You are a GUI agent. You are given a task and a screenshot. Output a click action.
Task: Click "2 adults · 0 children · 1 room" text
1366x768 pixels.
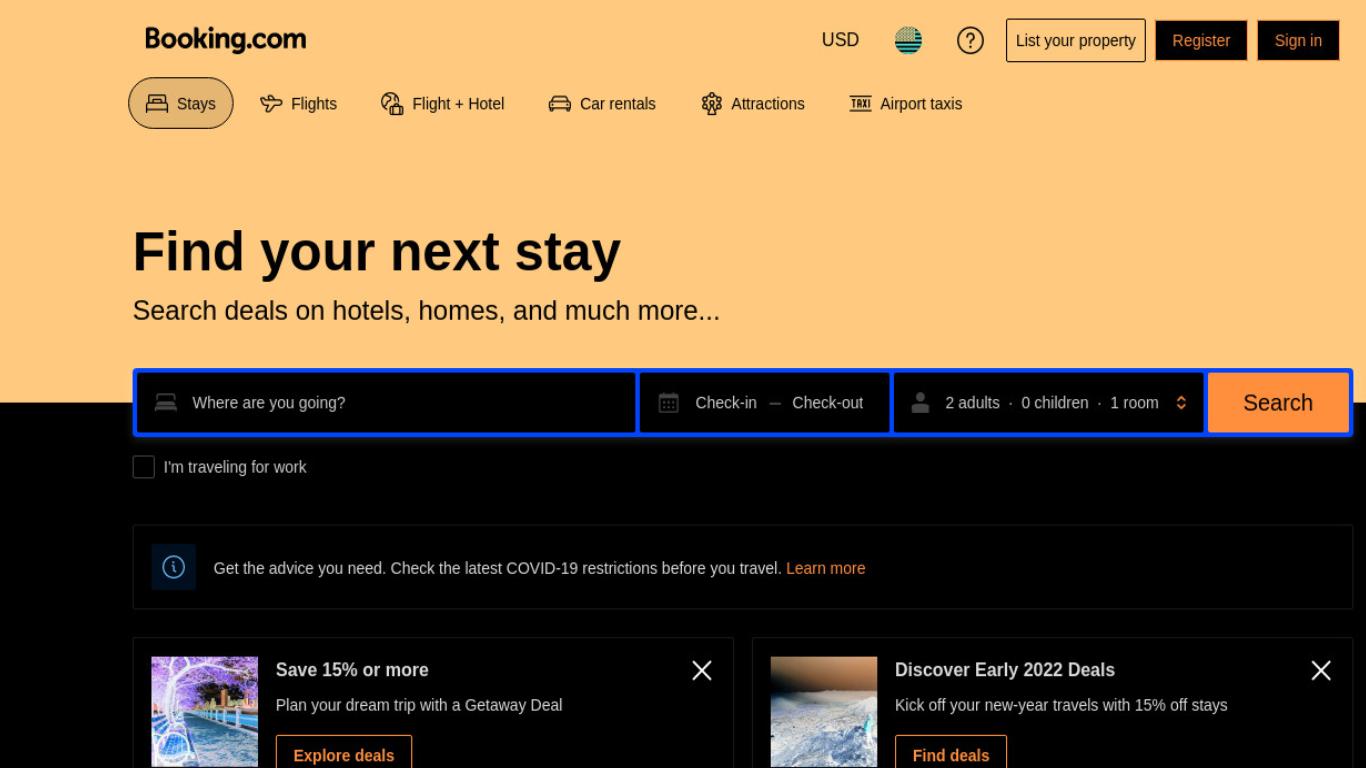click(x=1052, y=402)
